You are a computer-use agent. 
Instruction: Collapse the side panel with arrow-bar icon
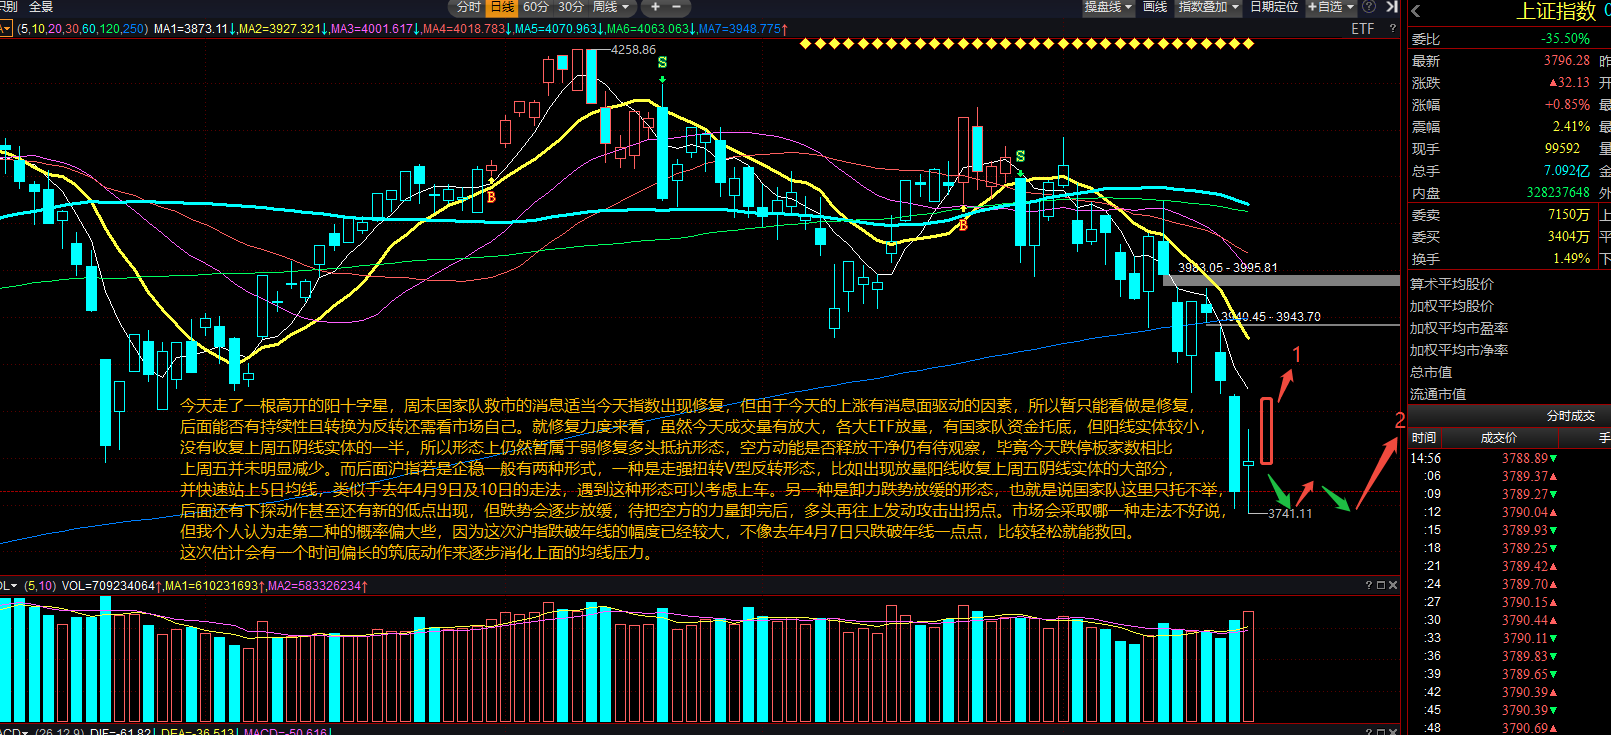1391,7
